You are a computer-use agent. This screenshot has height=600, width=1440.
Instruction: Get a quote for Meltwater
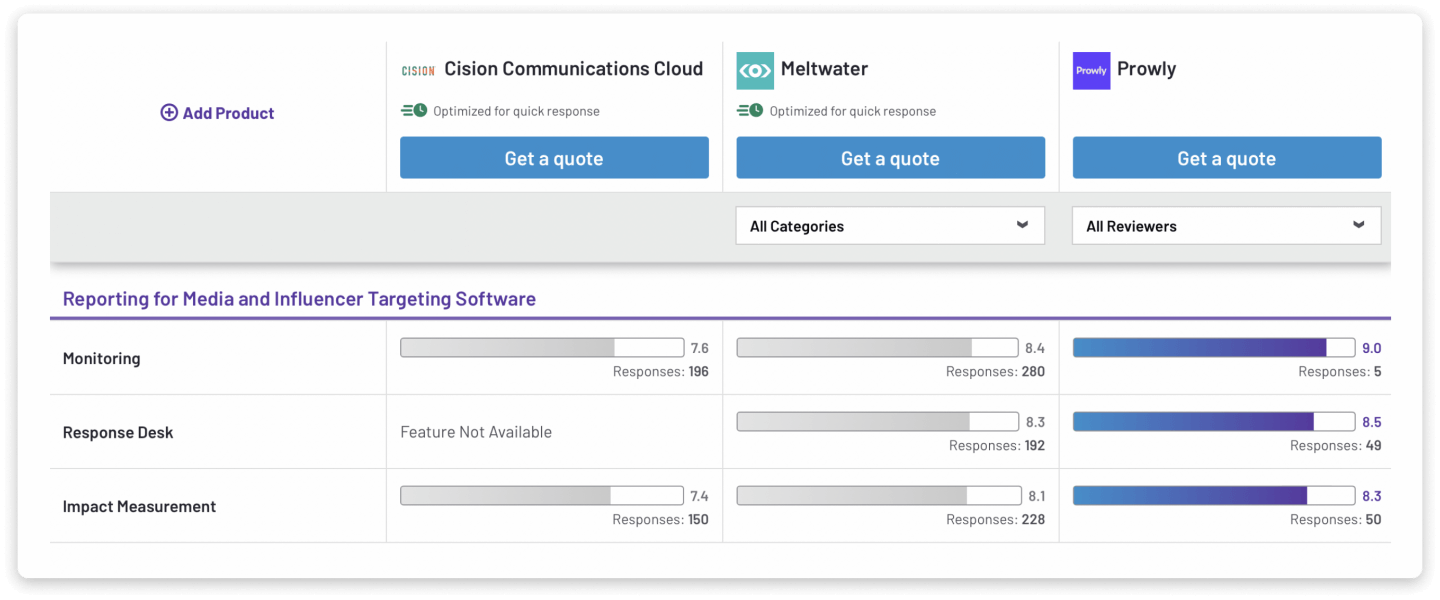(x=890, y=158)
